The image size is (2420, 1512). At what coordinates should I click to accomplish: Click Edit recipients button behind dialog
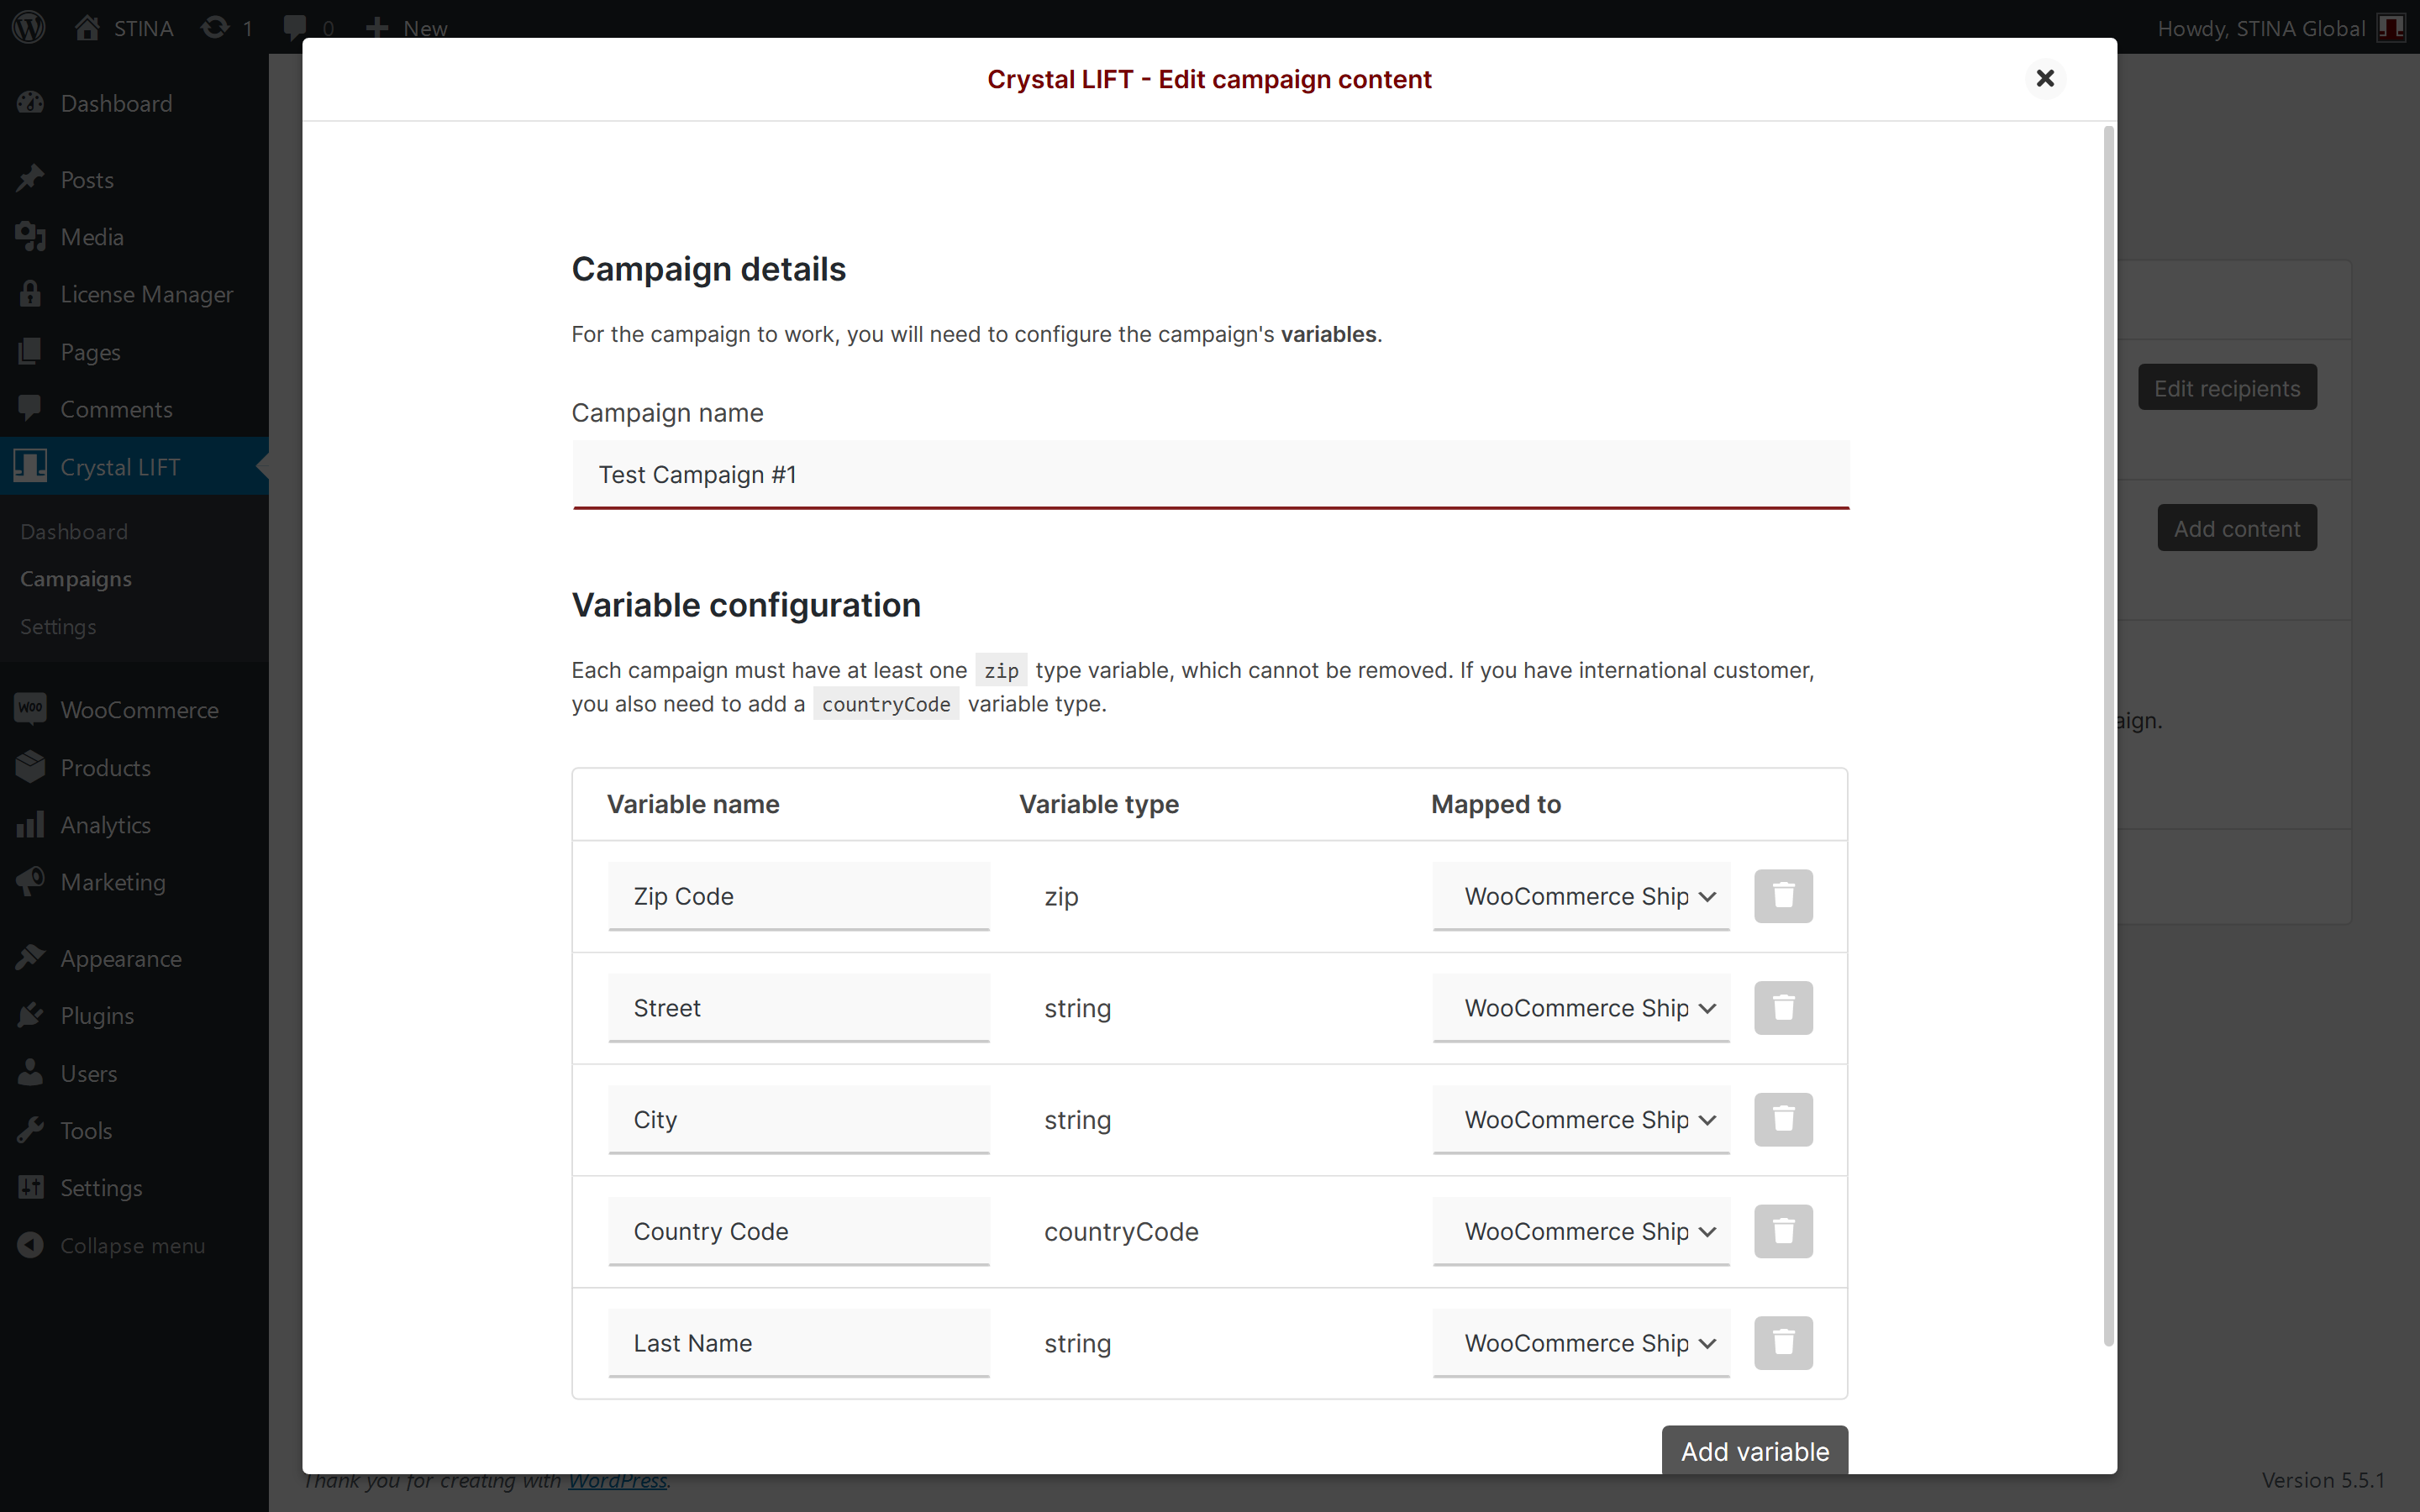coord(2227,388)
